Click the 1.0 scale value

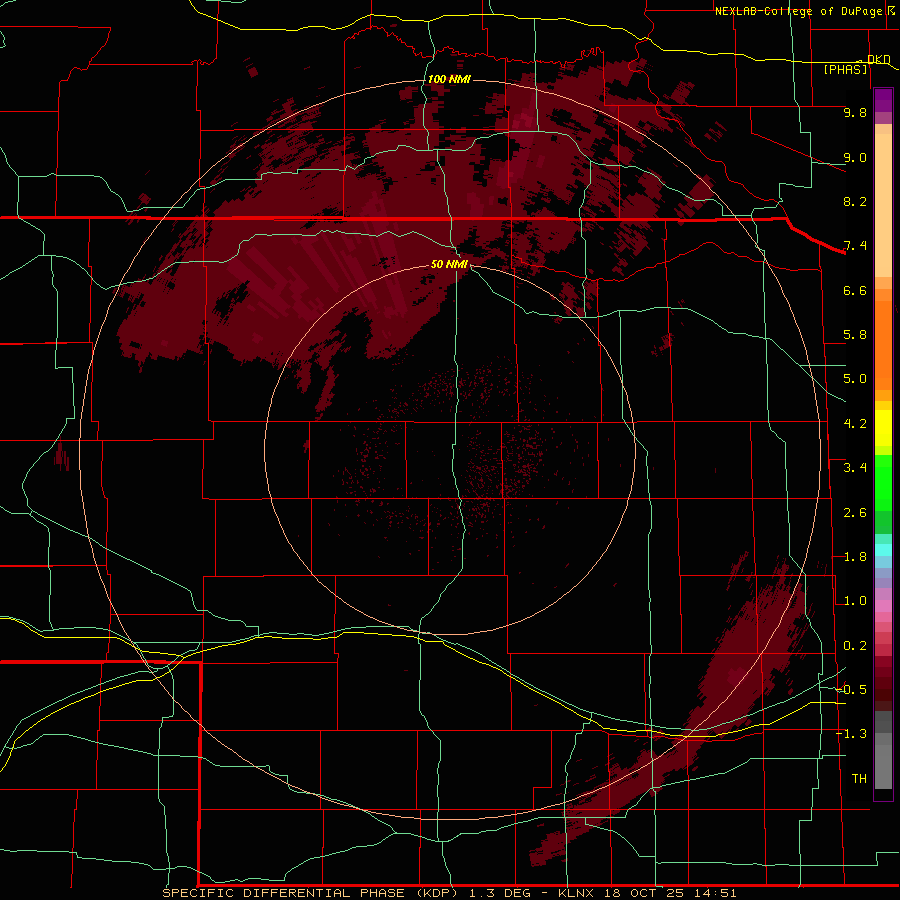[x=855, y=601]
